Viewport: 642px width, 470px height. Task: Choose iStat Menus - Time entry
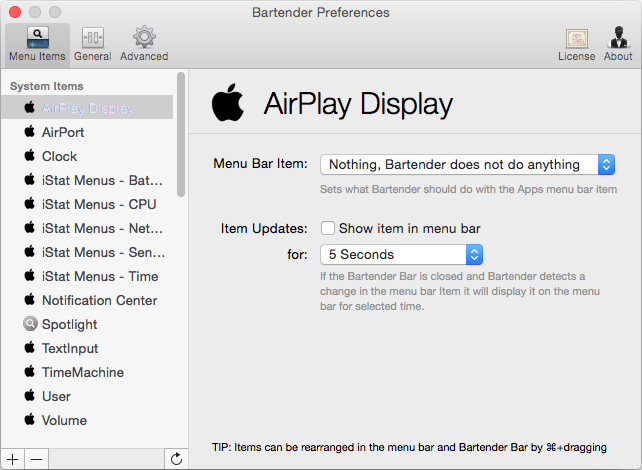(x=87, y=276)
